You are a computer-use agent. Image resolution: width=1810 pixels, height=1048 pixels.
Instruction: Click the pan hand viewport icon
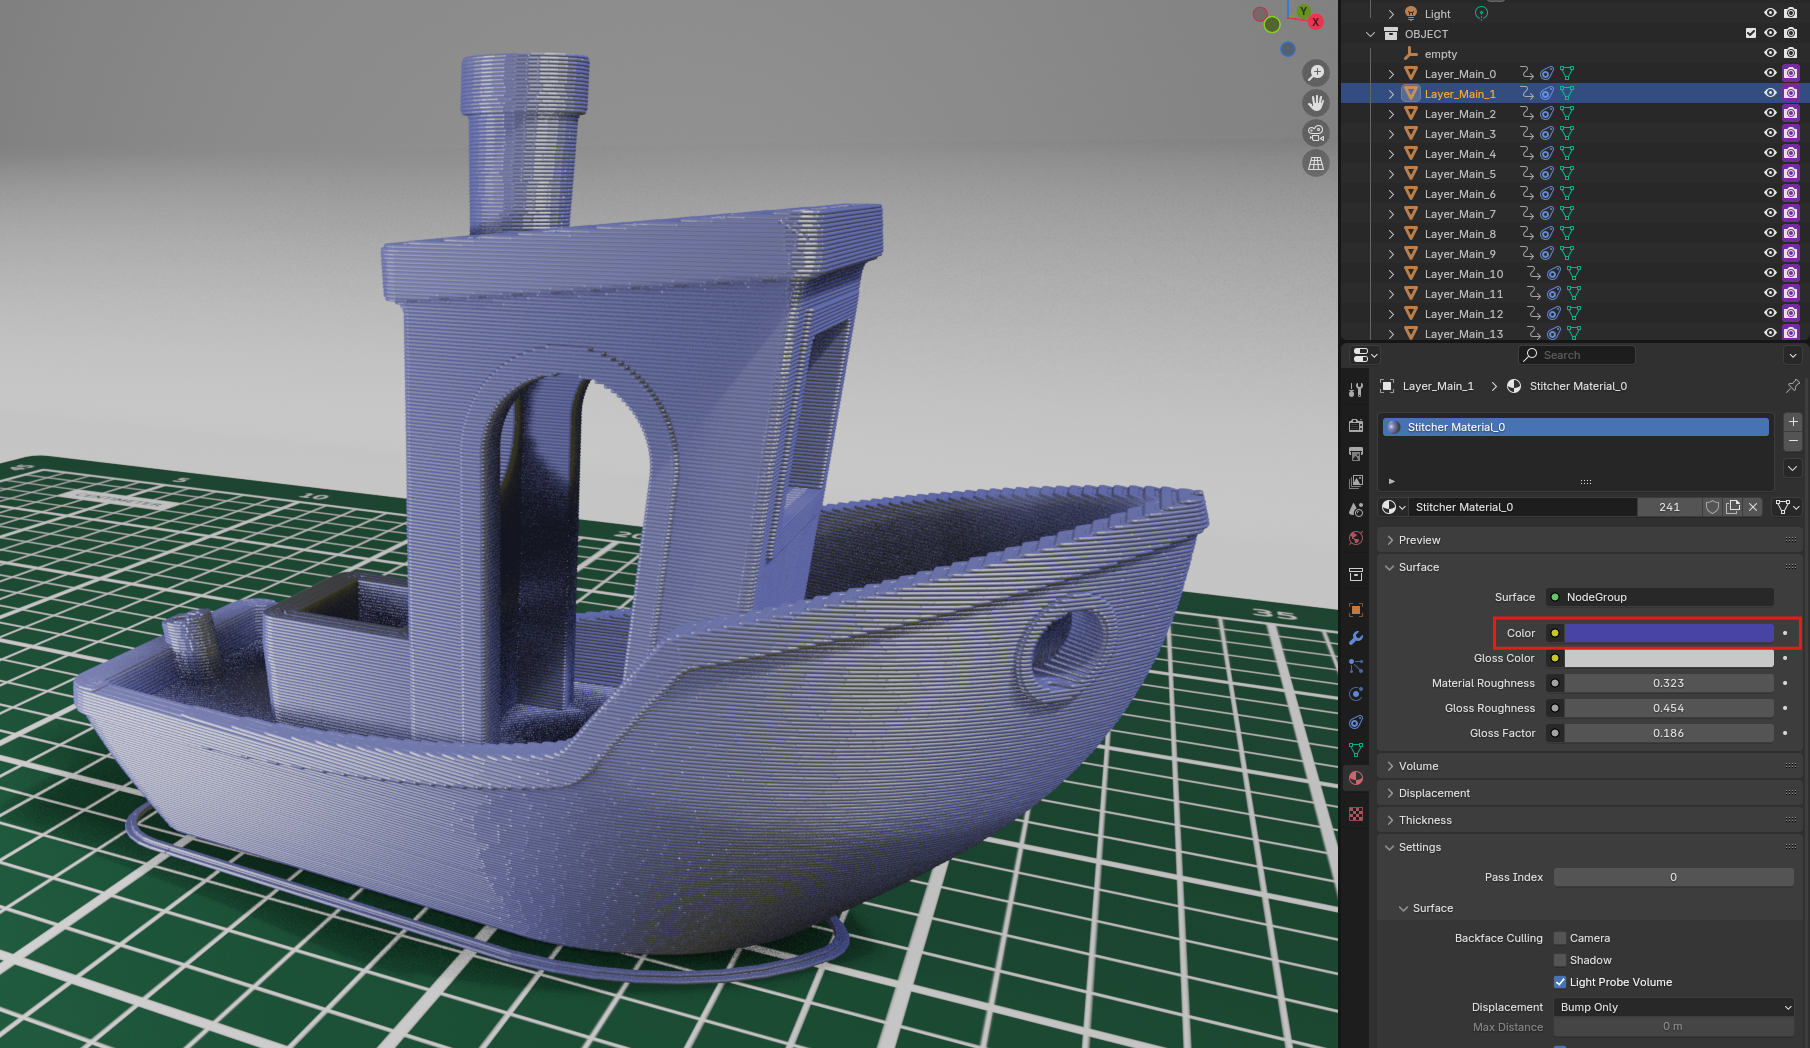coord(1316,103)
